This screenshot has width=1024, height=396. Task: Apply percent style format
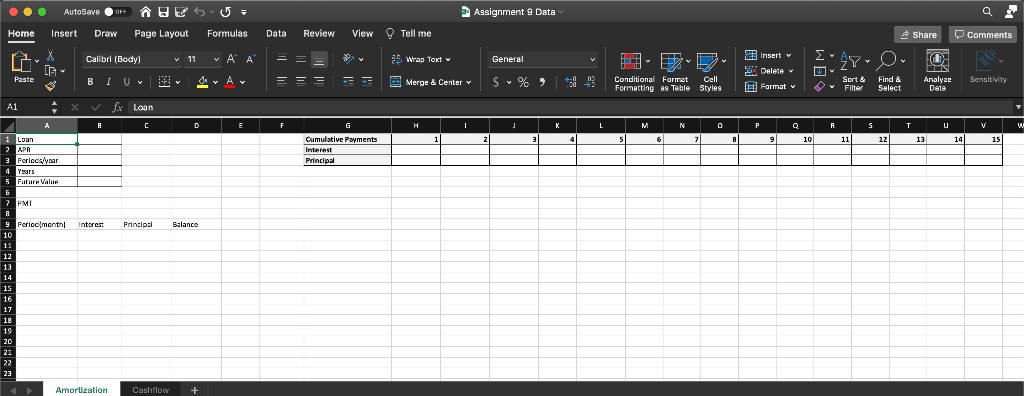tap(523, 82)
